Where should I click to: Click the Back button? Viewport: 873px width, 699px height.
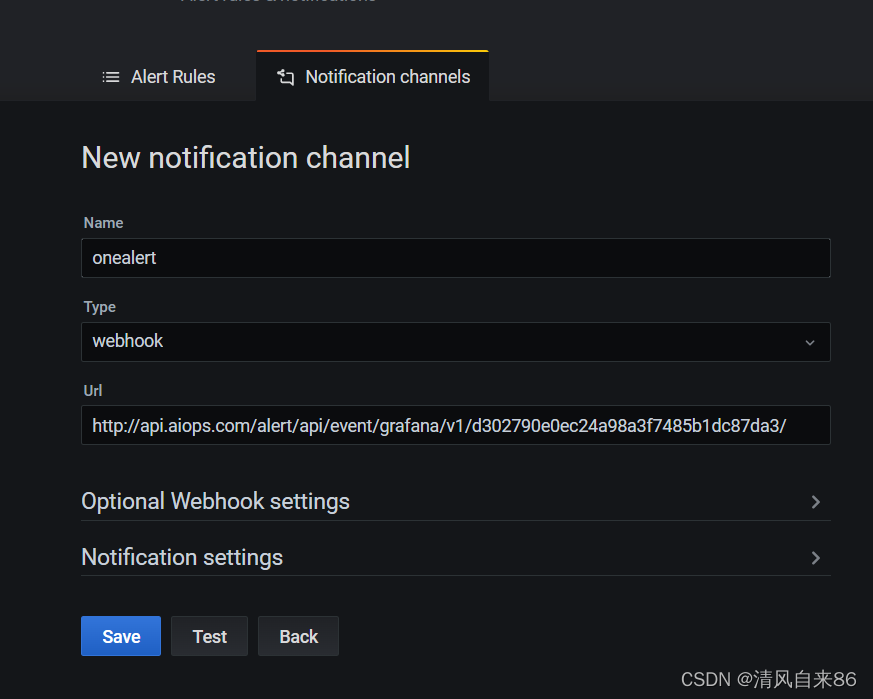pos(298,636)
